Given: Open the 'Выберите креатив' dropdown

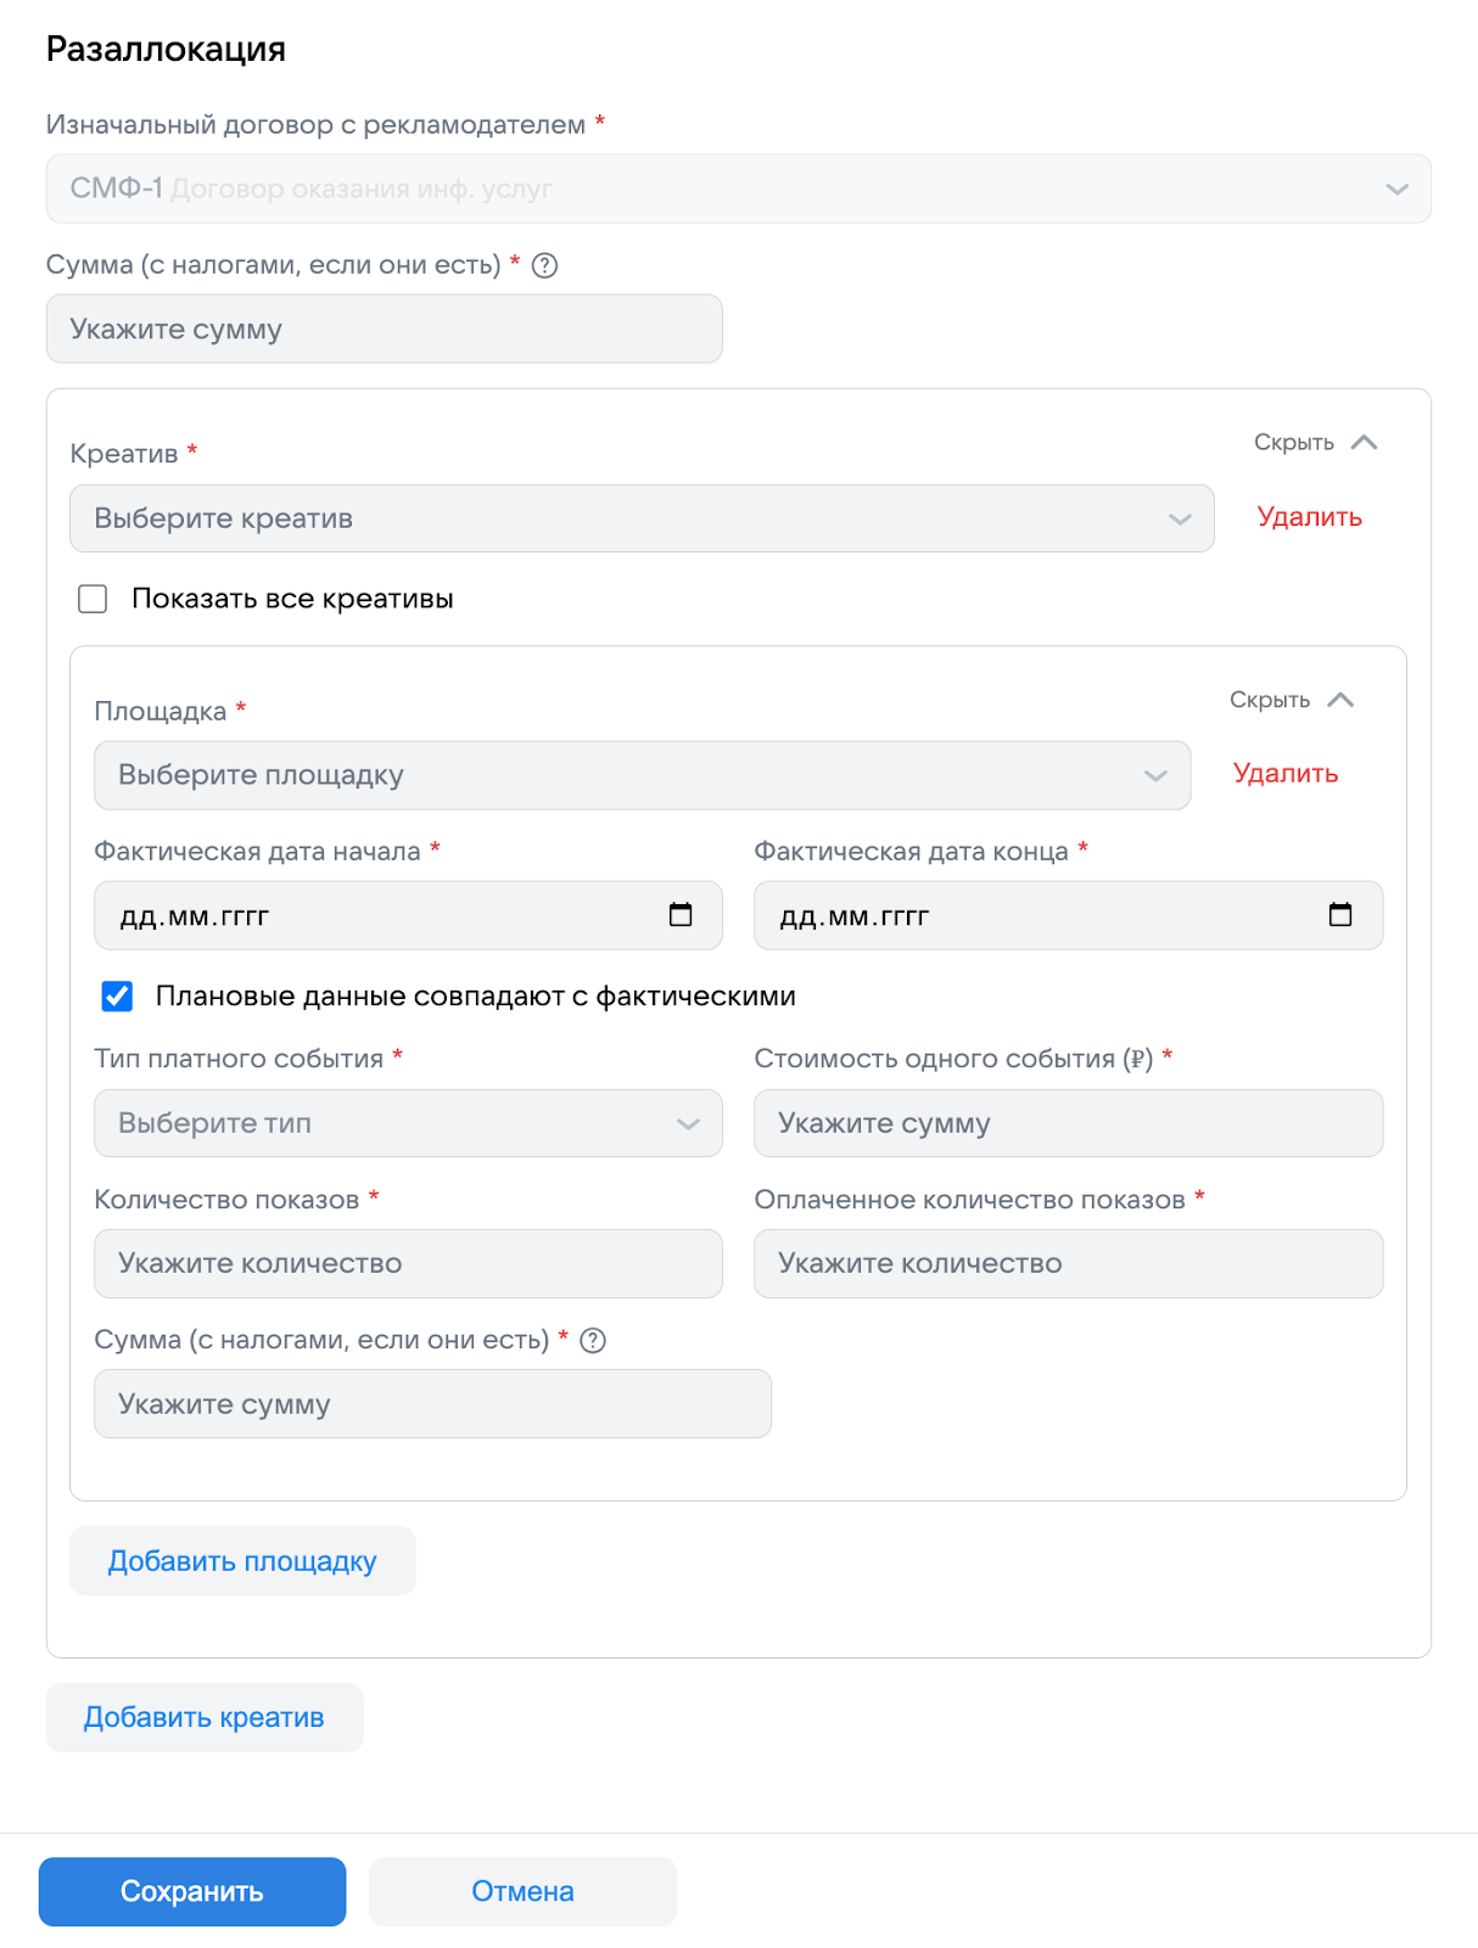Looking at the screenshot, I should tap(641, 519).
